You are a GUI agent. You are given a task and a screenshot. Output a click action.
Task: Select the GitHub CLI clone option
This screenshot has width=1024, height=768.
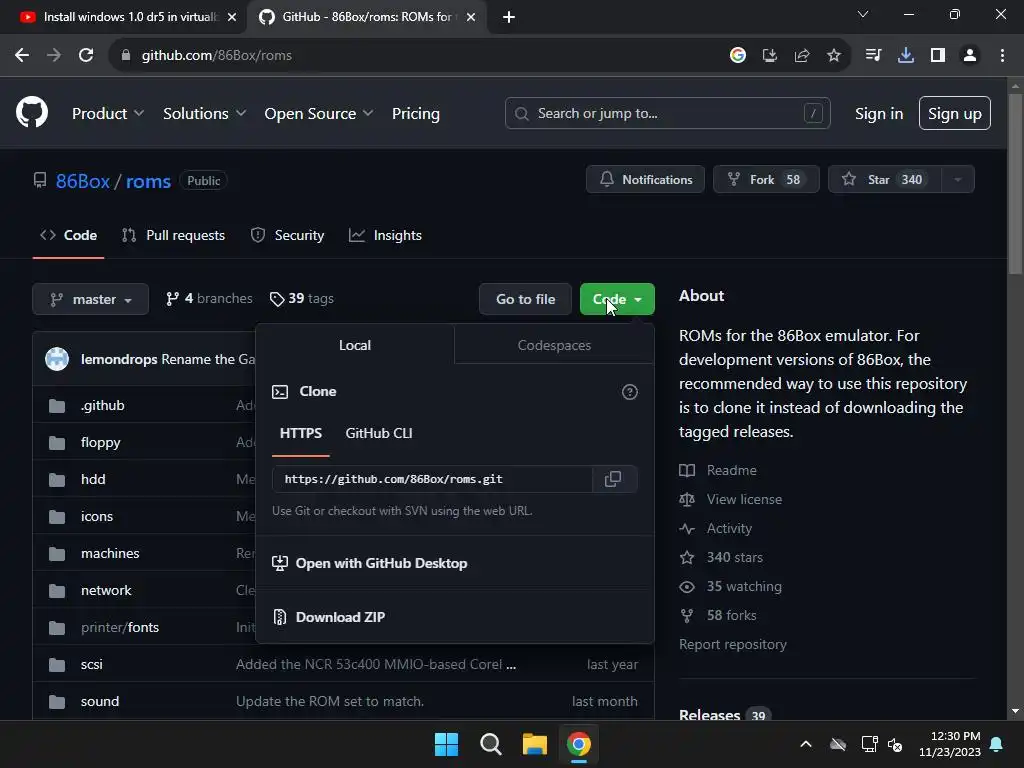[x=379, y=433]
